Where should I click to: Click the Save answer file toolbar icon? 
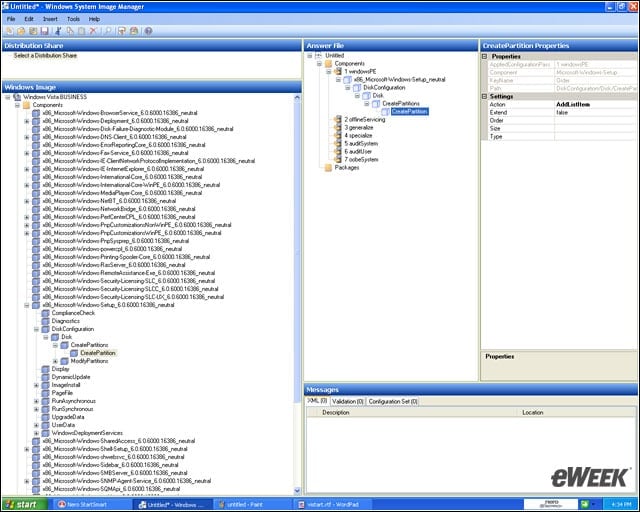44,31
